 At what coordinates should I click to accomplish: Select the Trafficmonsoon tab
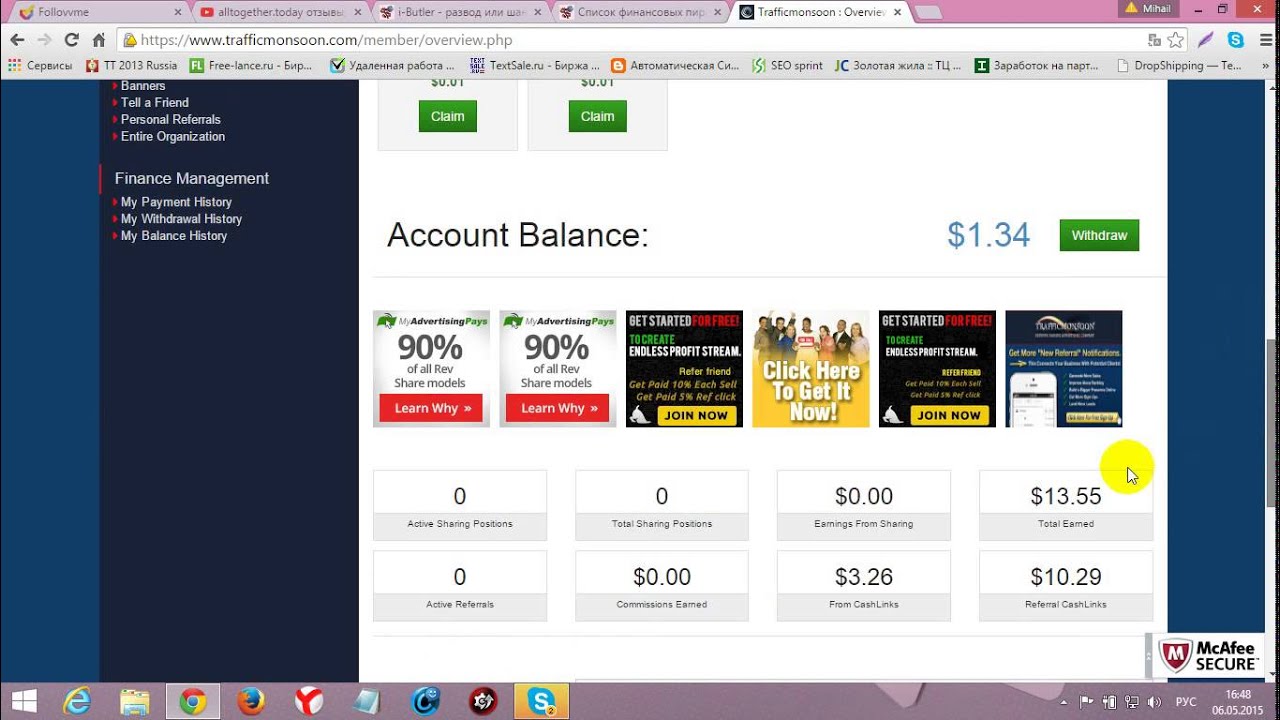pos(820,13)
